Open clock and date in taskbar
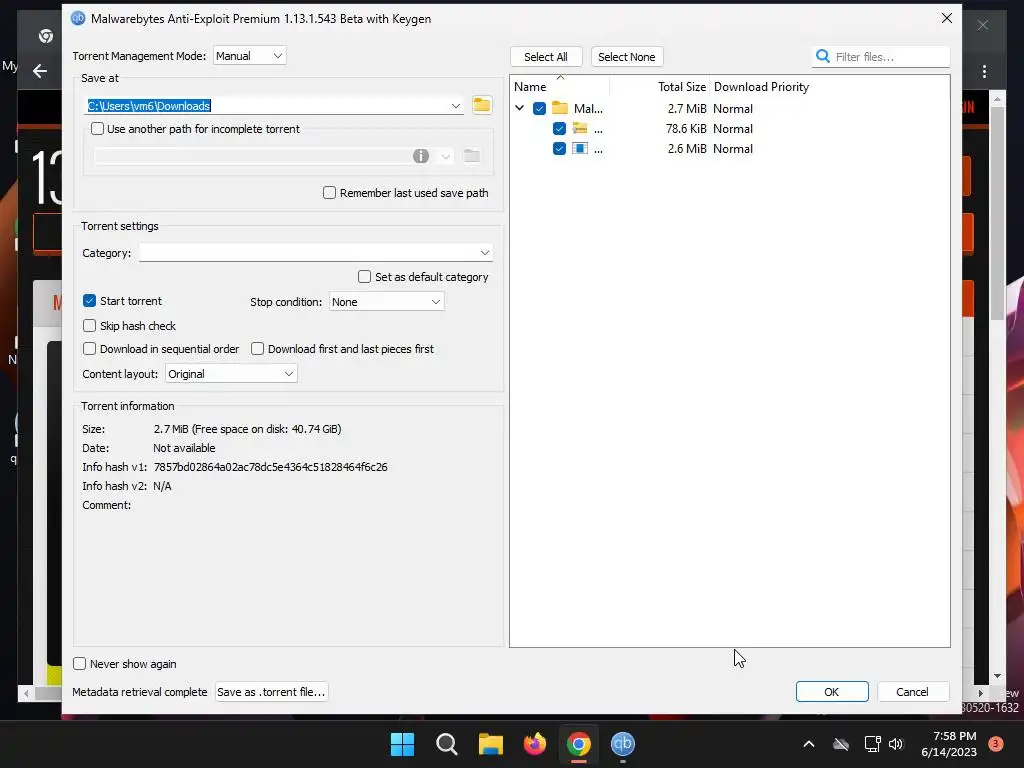 949,744
